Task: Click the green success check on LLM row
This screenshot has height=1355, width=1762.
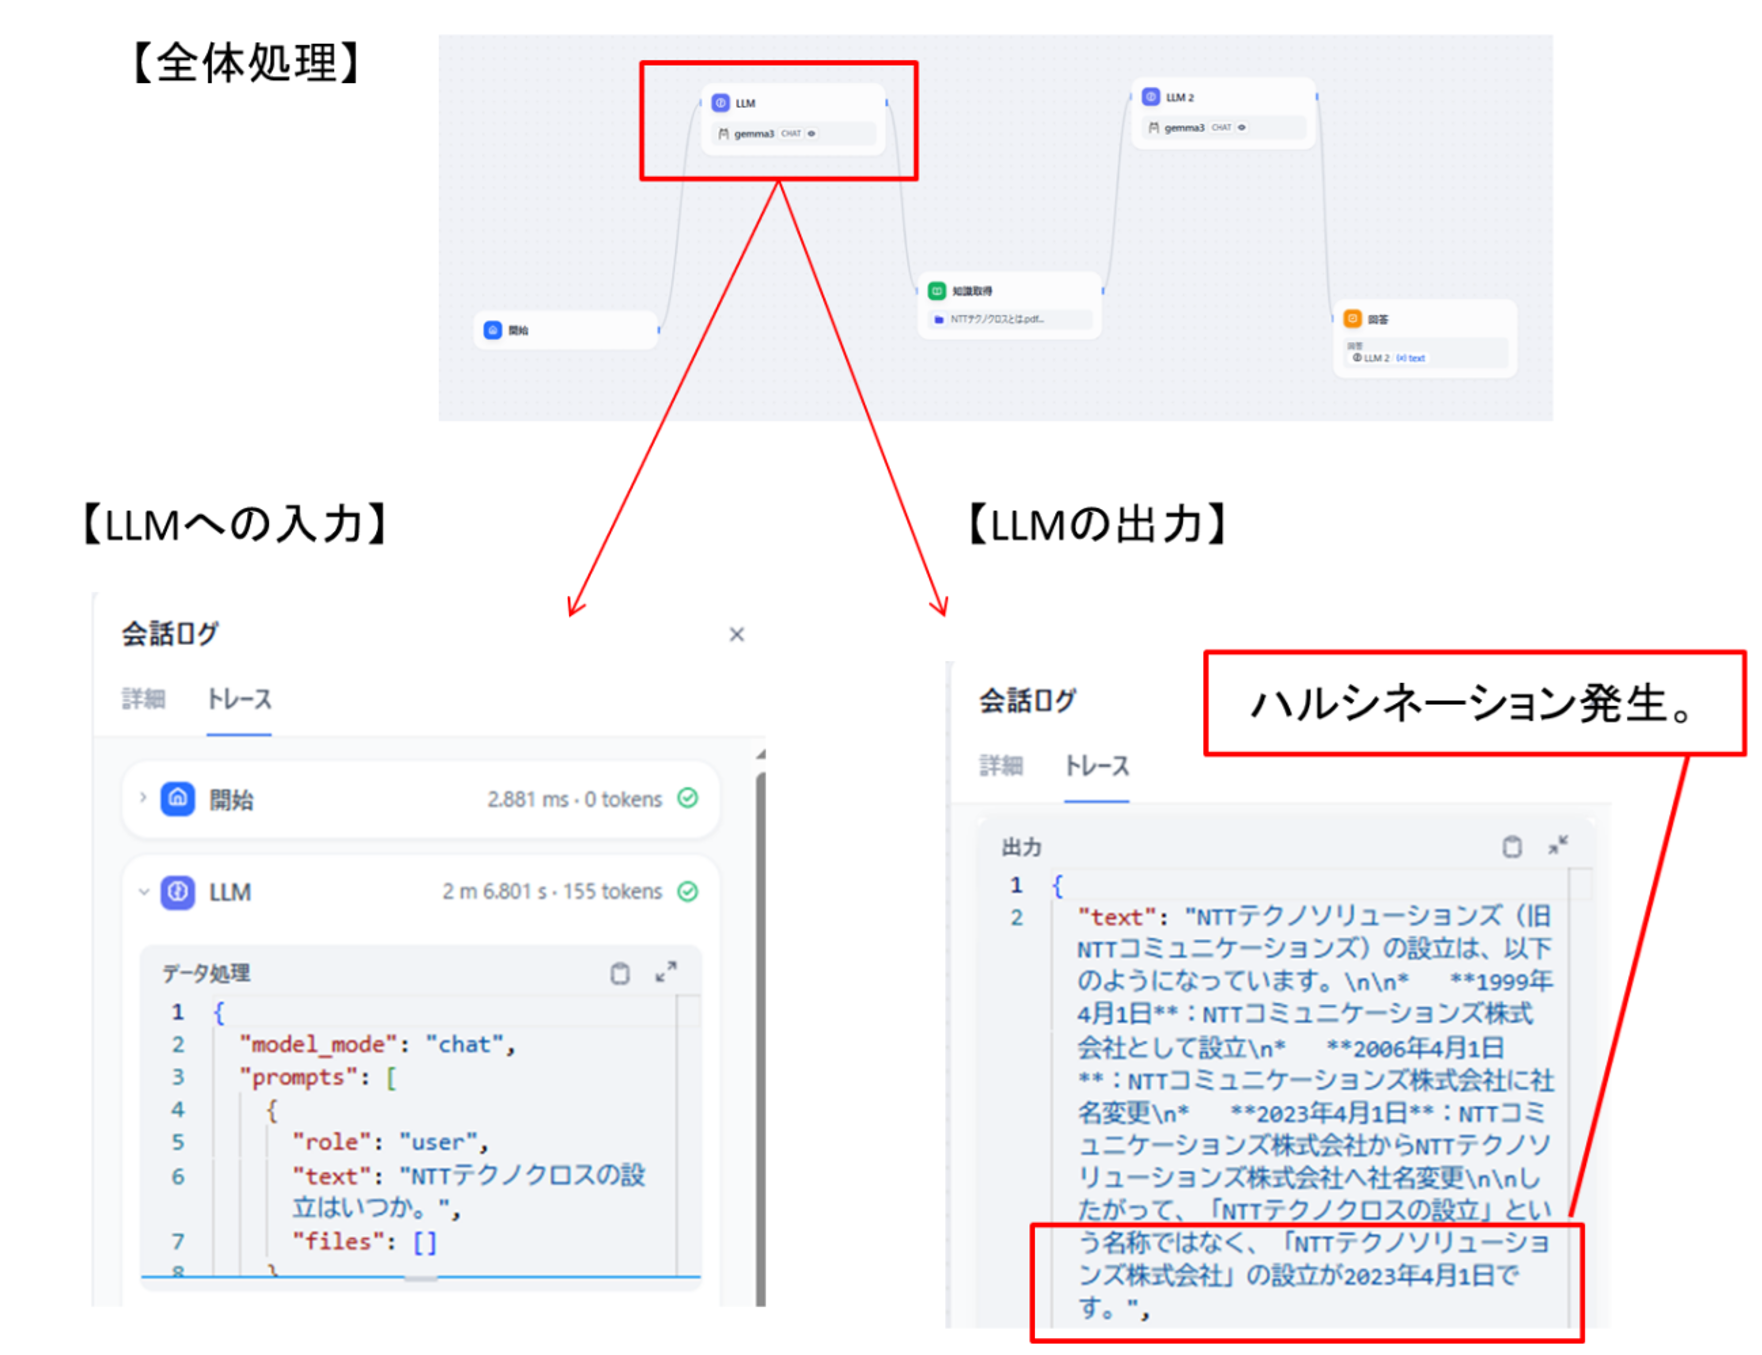Action: pyautogui.click(x=688, y=892)
